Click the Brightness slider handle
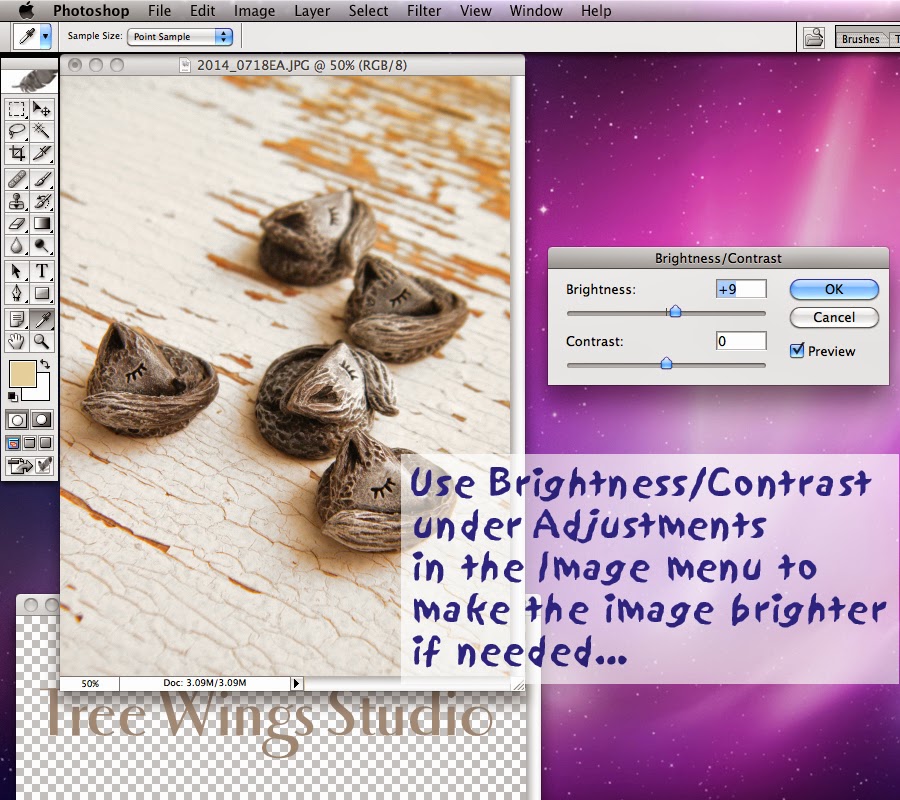Screen dimensions: 900x800 [675, 312]
